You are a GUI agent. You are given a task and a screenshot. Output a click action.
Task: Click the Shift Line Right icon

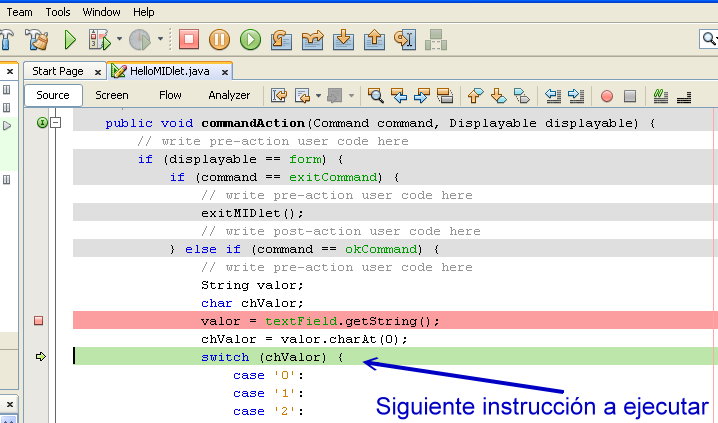[576, 96]
